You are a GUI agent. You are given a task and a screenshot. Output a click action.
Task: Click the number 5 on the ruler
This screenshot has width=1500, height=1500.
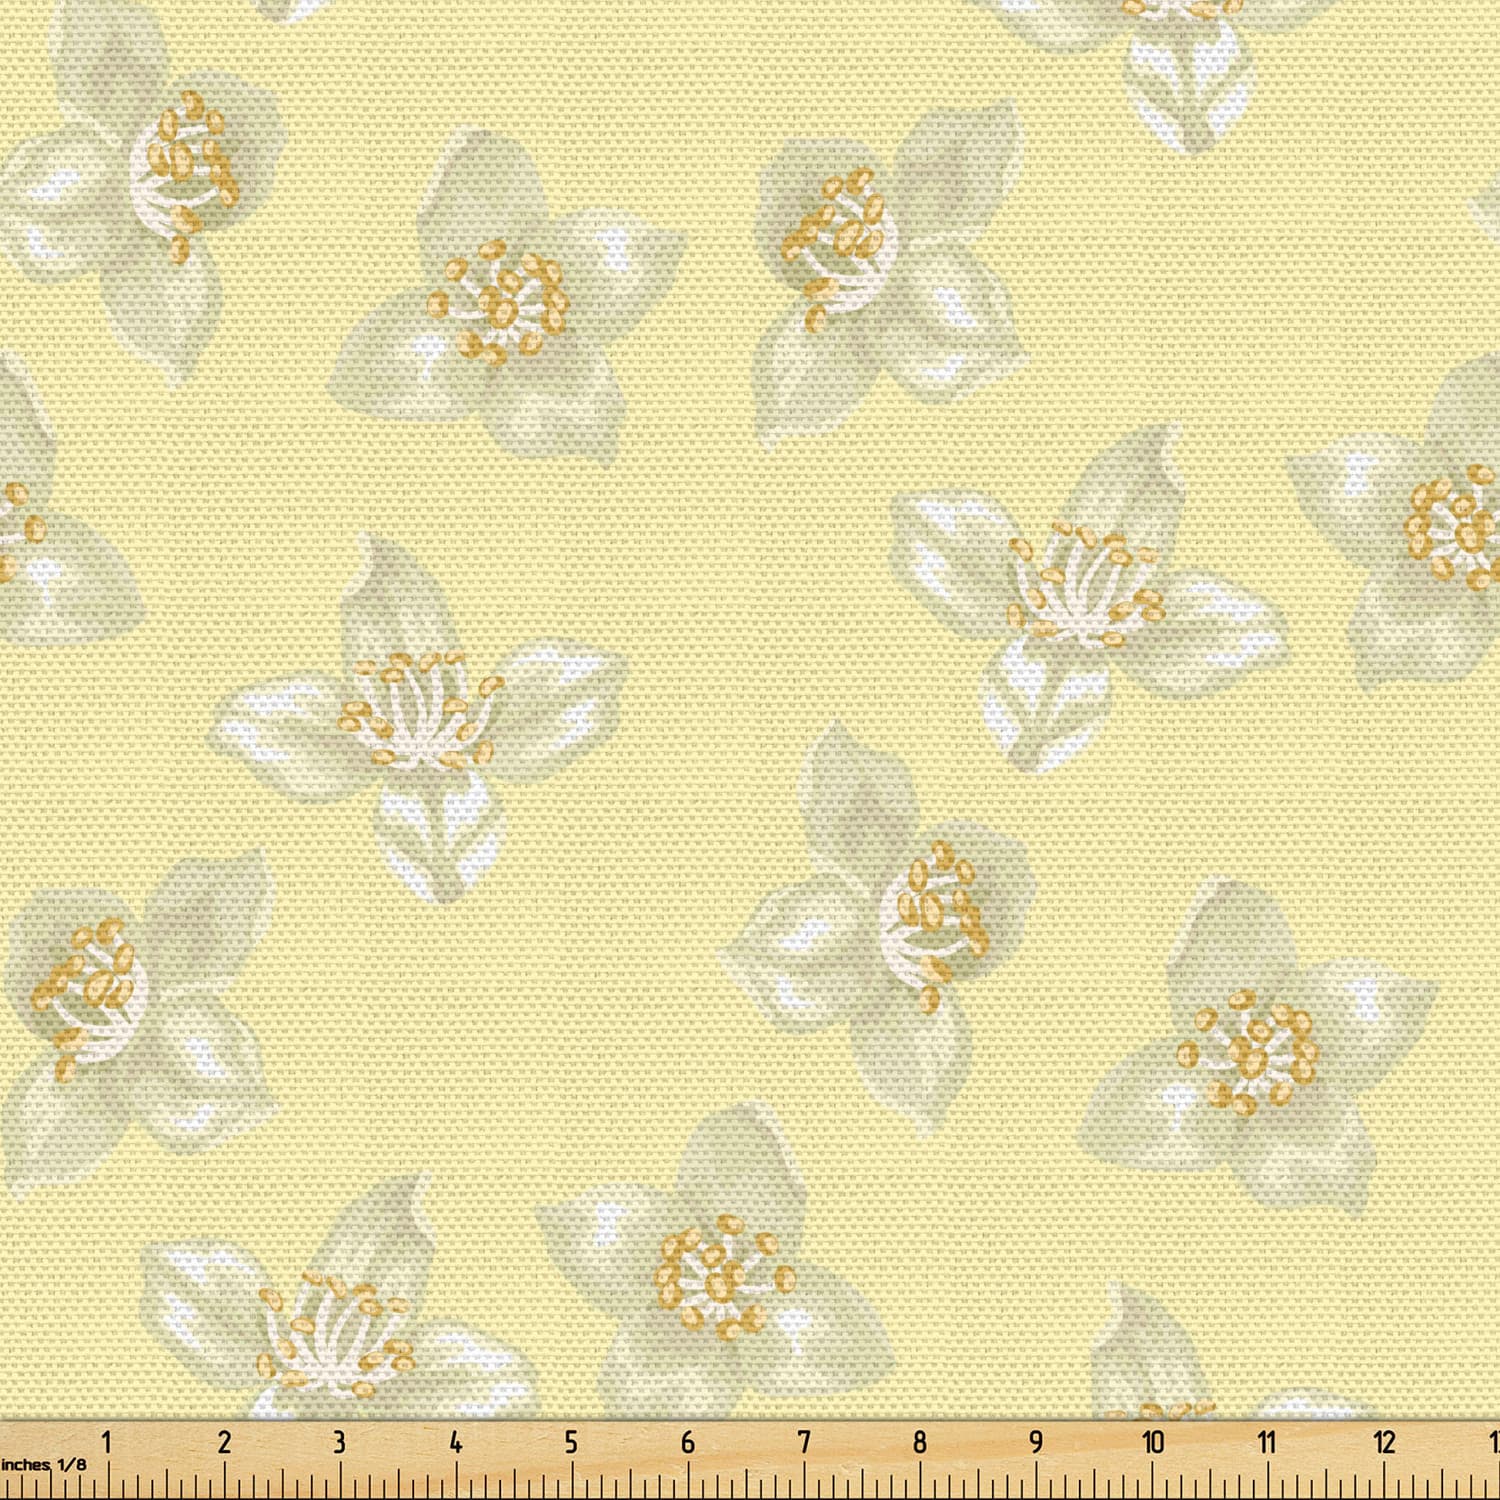pos(571,1443)
